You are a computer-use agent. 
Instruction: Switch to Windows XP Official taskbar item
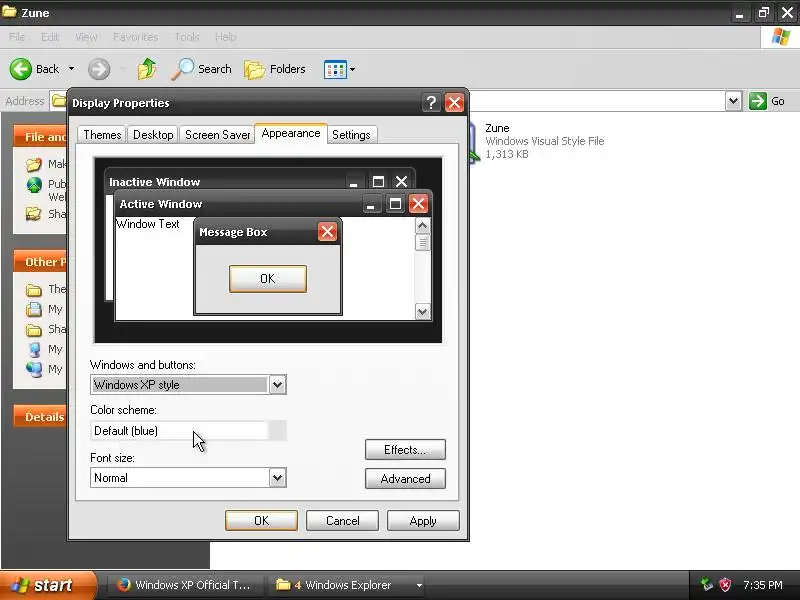coord(186,585)
